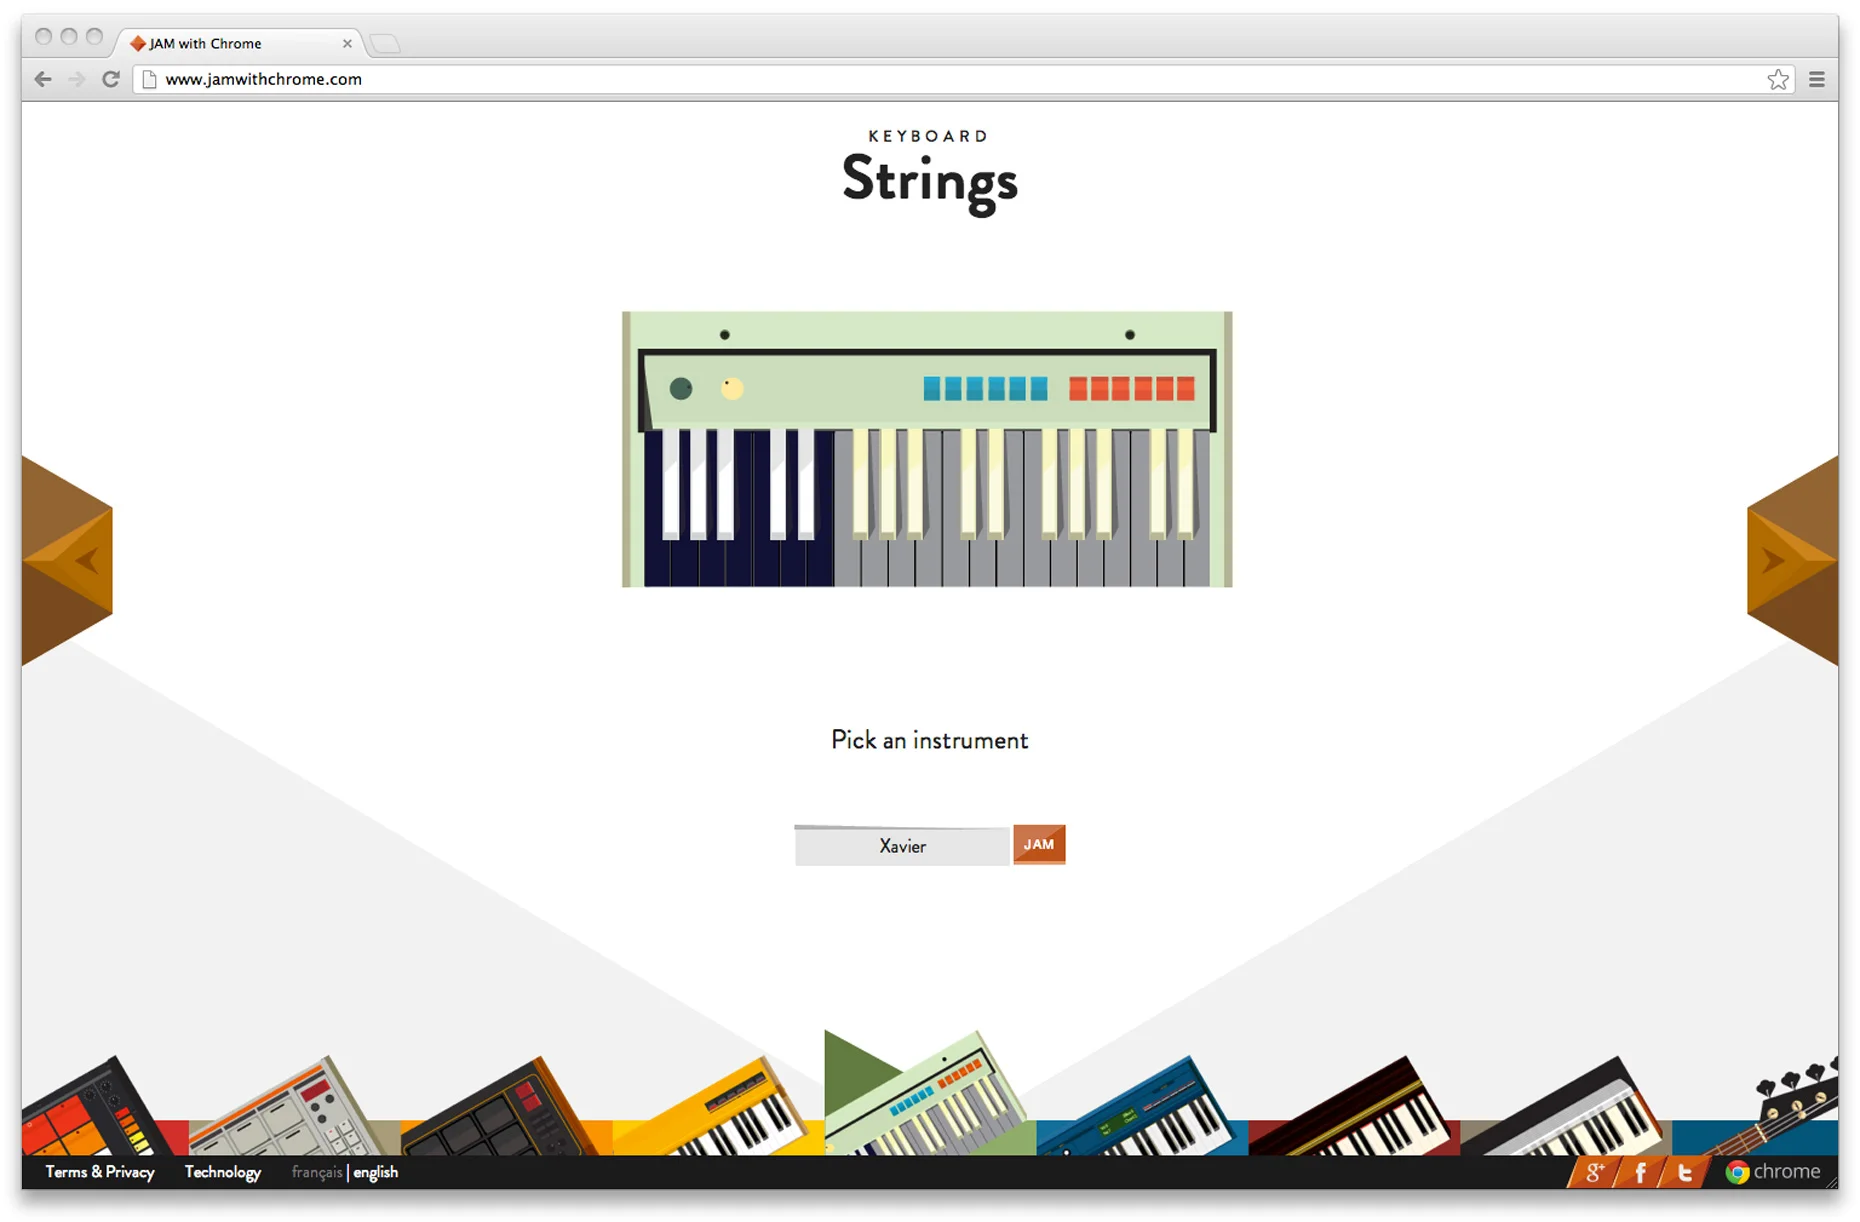Open a new browser tab
The width and height of the screenshot is (1860, 1222).
click(385, 44)
